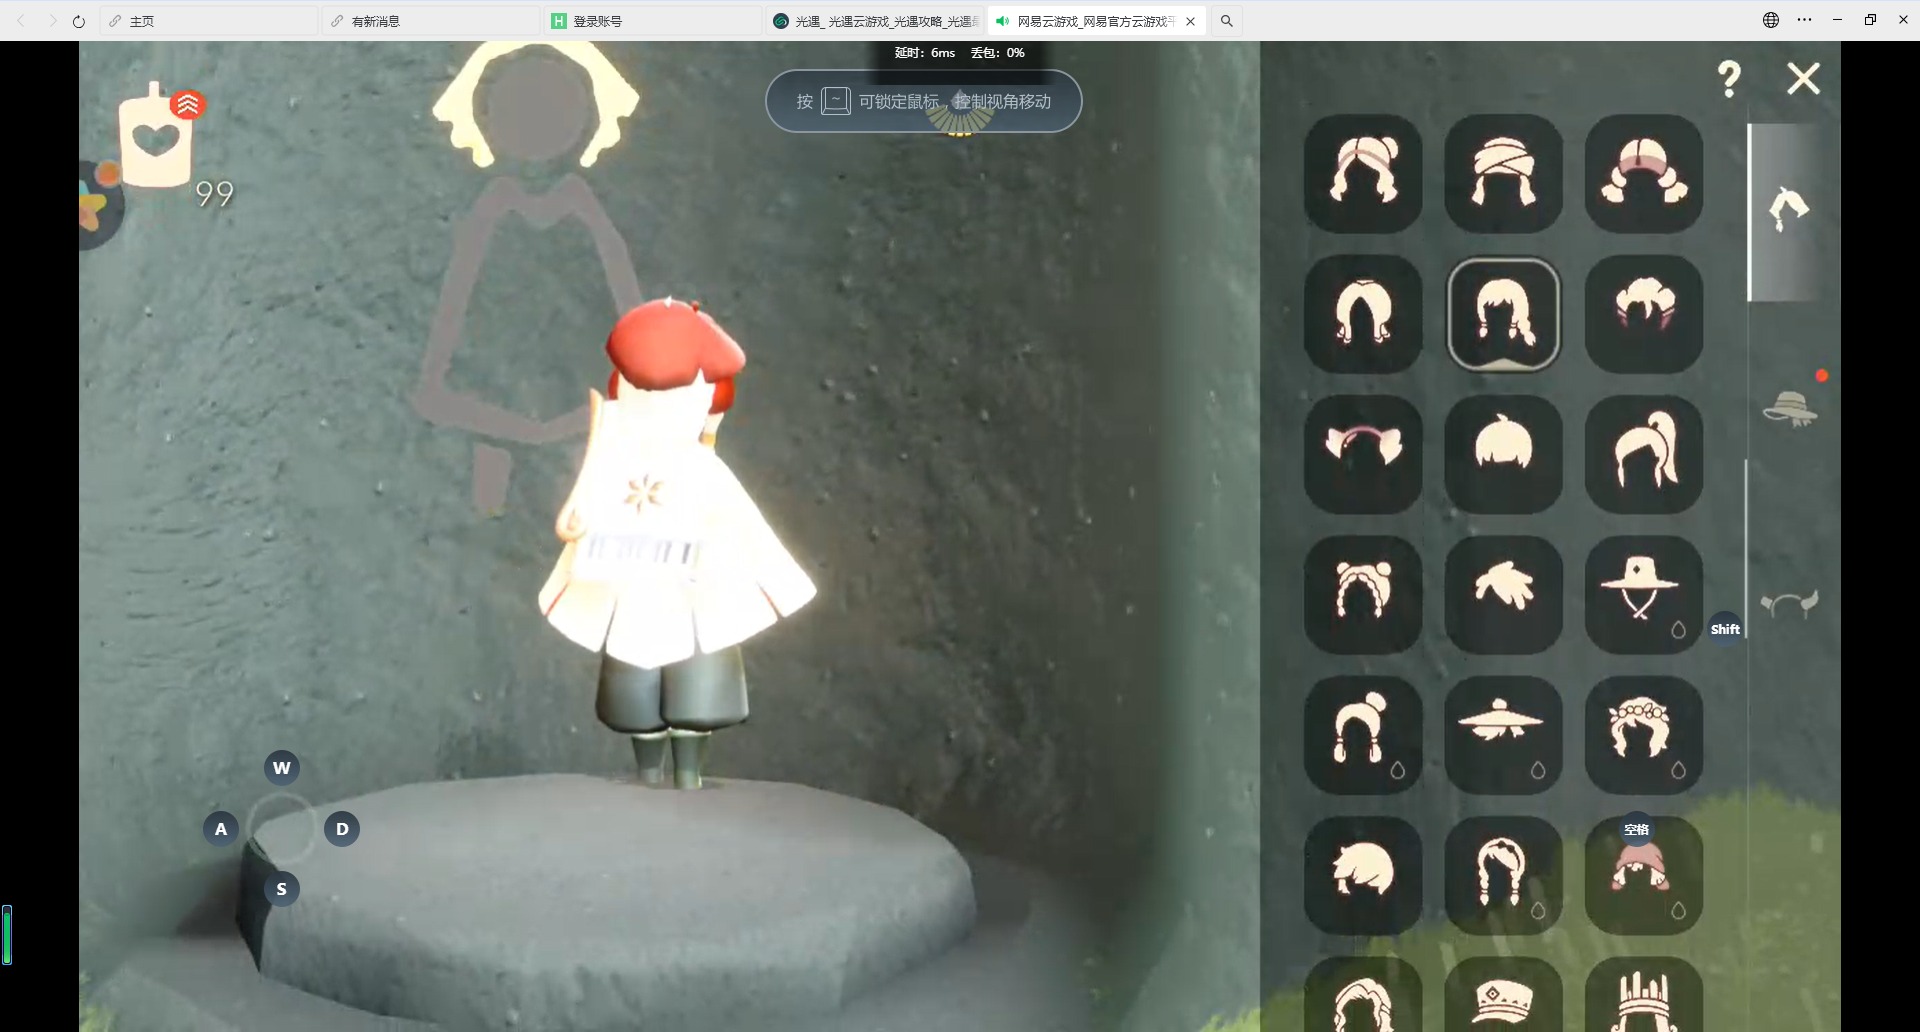Choose the low twin puff pigtails hairstyle

[1644, 174]
